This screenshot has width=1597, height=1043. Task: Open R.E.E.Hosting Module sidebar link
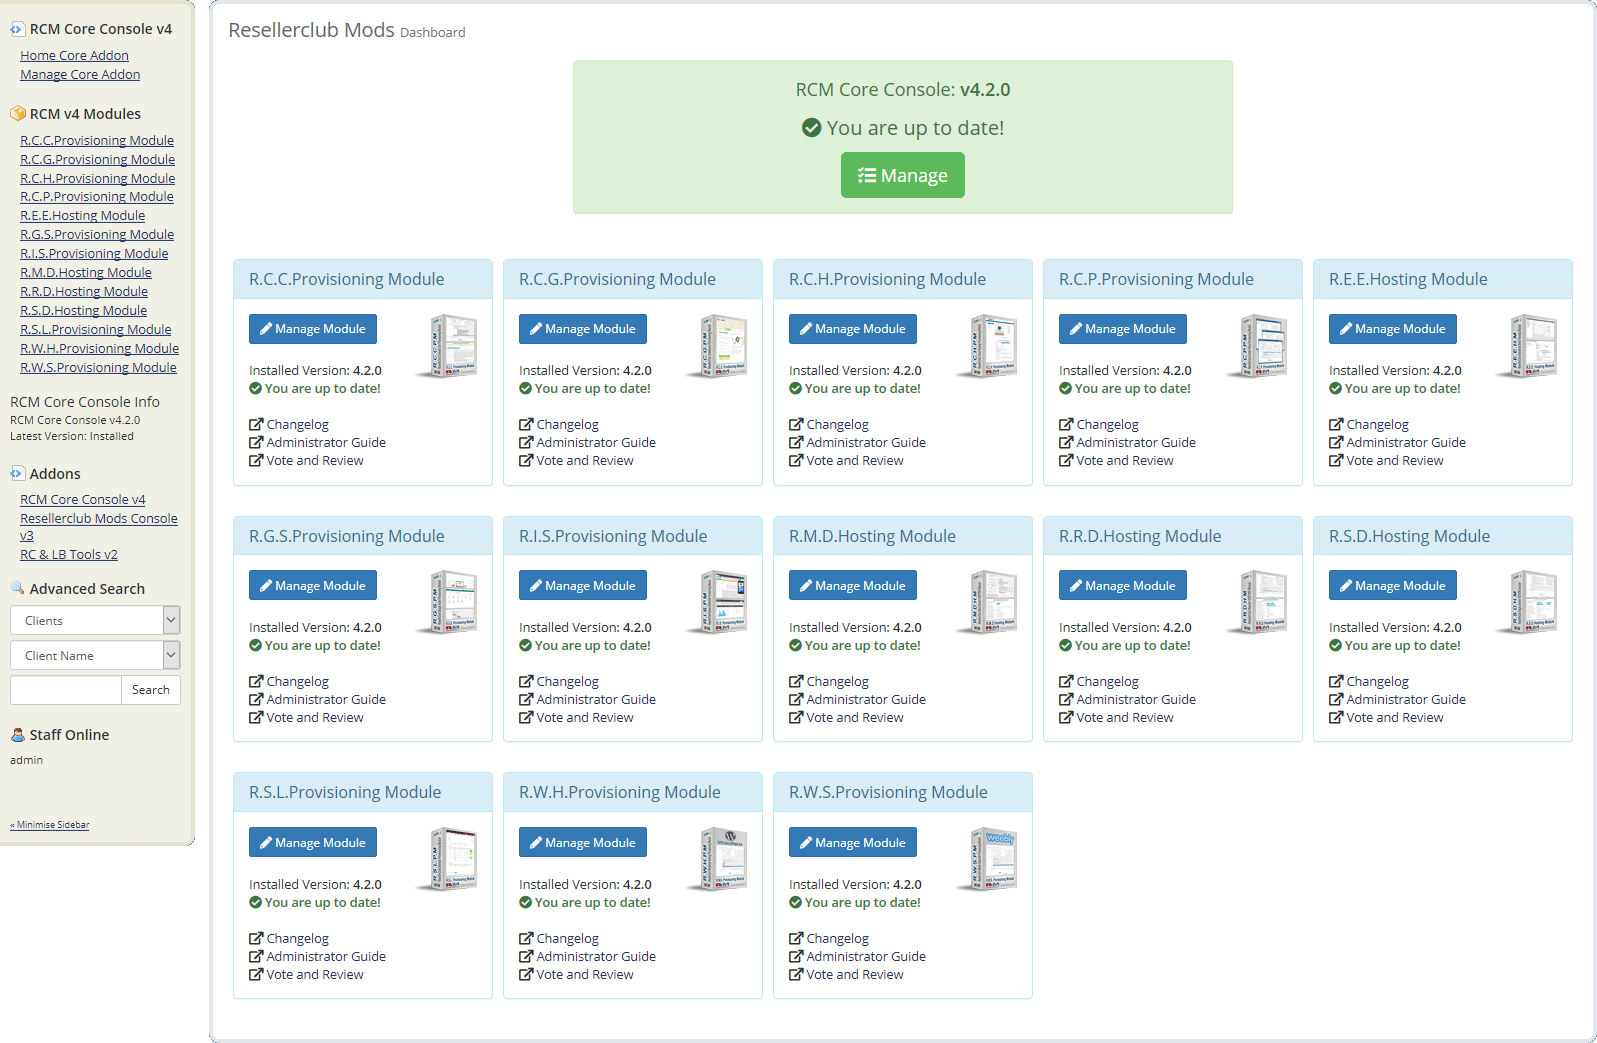tap(83, 216)
